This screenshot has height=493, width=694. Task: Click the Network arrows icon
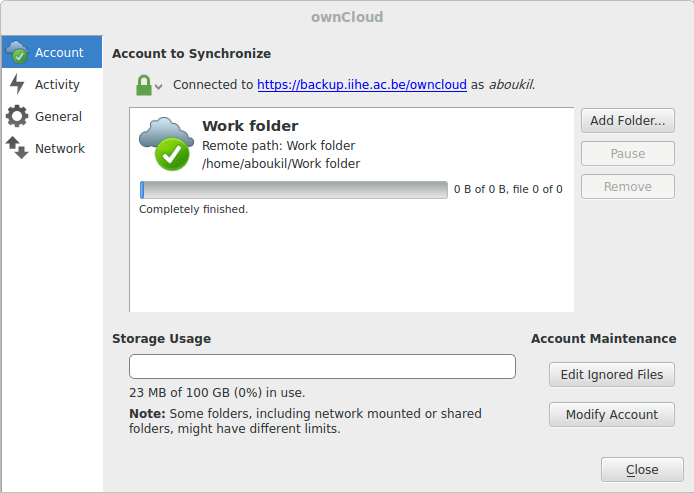pyautogui.click(x=17, y=148)
